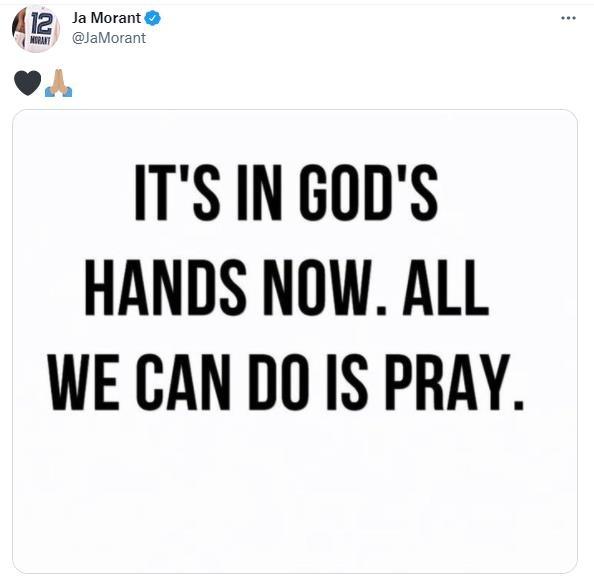Open the @JaMorant handle link
594x580 pixels.
[x=109, y=38]
